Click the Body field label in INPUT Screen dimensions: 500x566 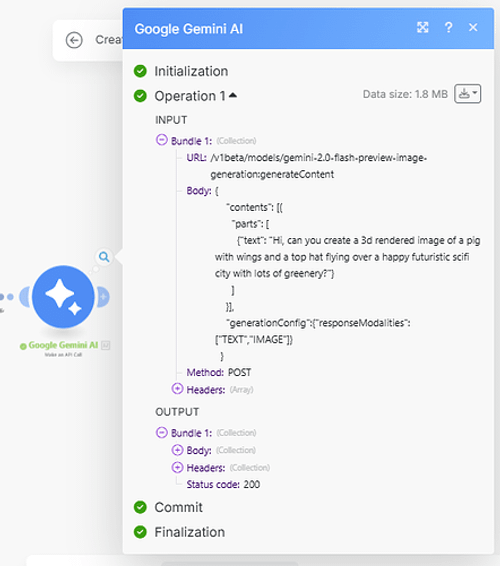[199, 191]
